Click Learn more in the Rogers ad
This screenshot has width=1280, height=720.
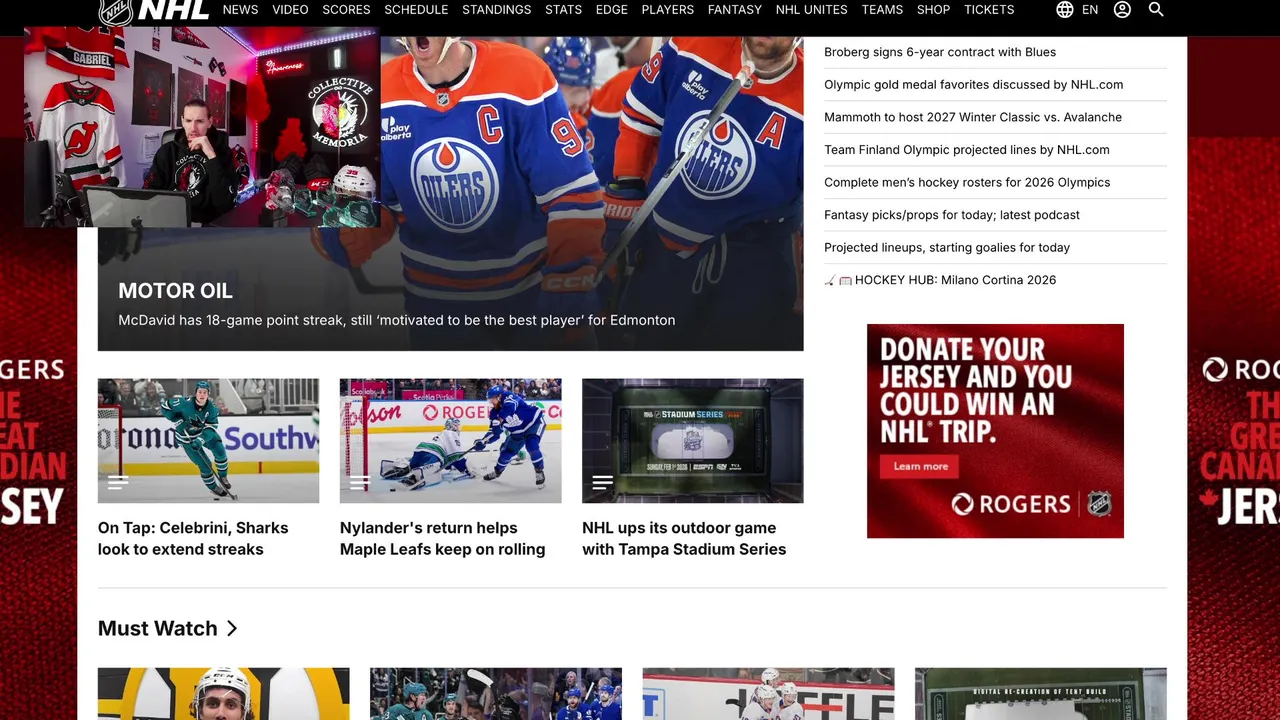pos(920,466)
